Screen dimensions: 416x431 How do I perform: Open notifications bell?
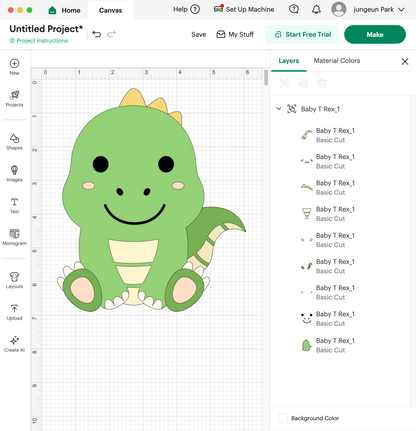(x=316, y=9)
